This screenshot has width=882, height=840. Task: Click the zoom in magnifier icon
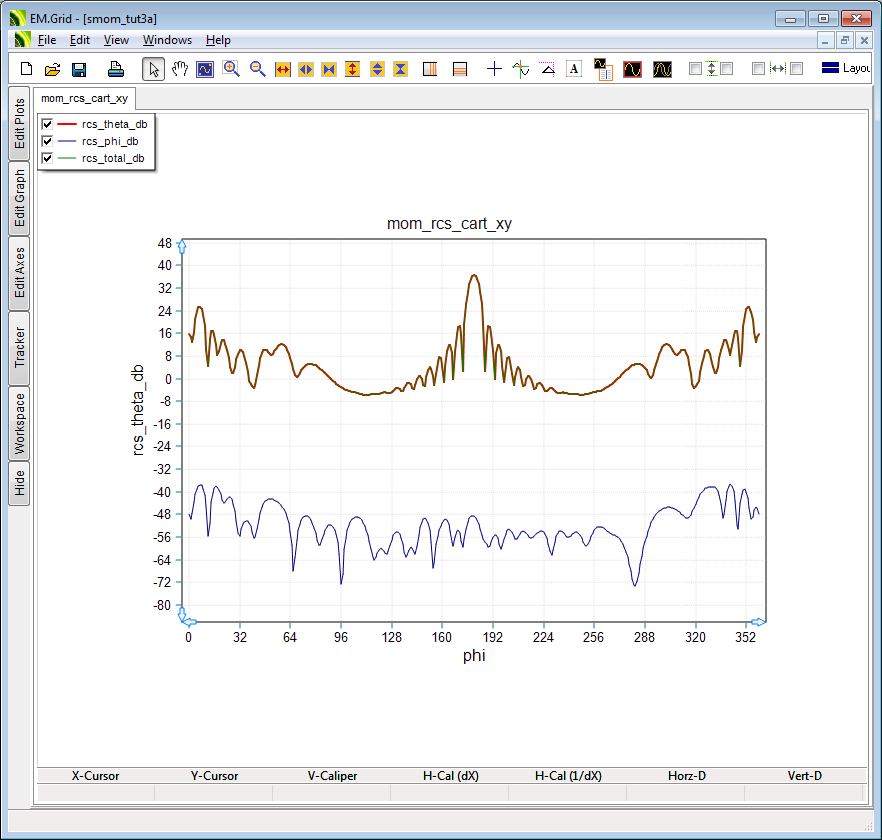[x=231, y=69]
